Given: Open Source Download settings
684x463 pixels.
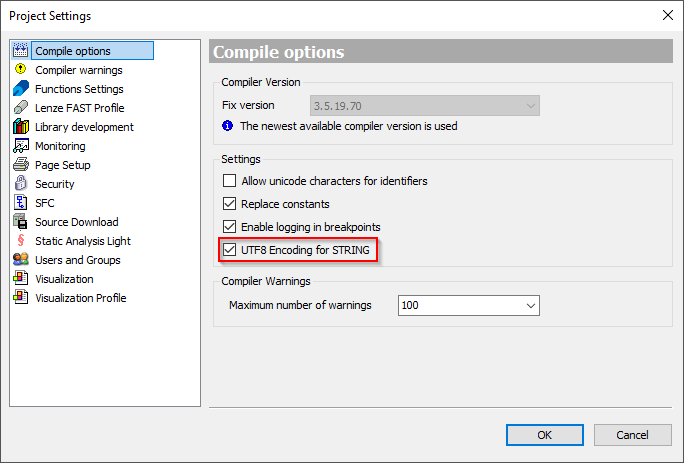Looking at the screenshot, I should 76,222.
